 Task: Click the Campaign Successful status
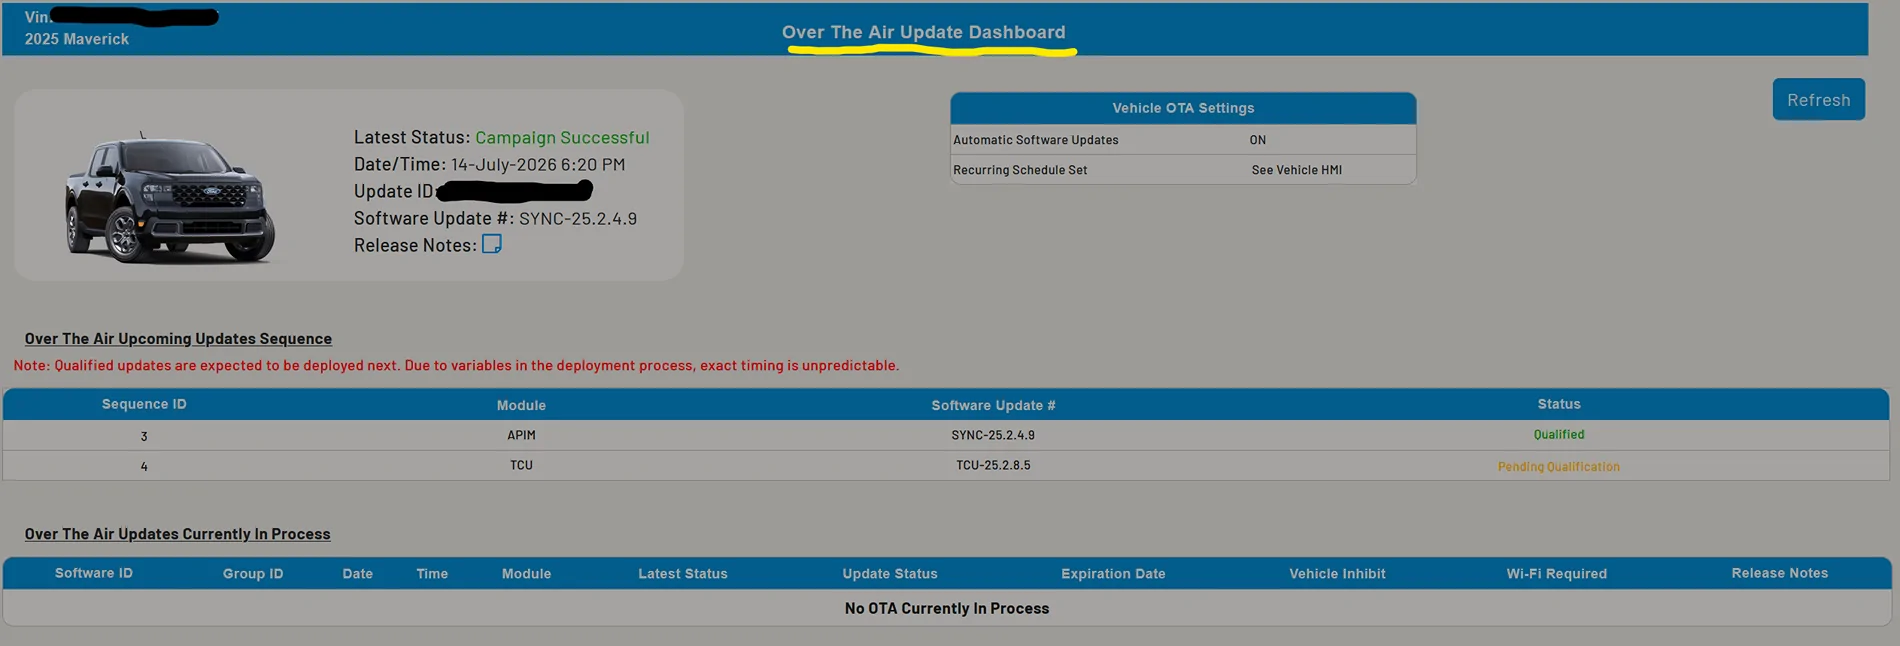(562, 137)
